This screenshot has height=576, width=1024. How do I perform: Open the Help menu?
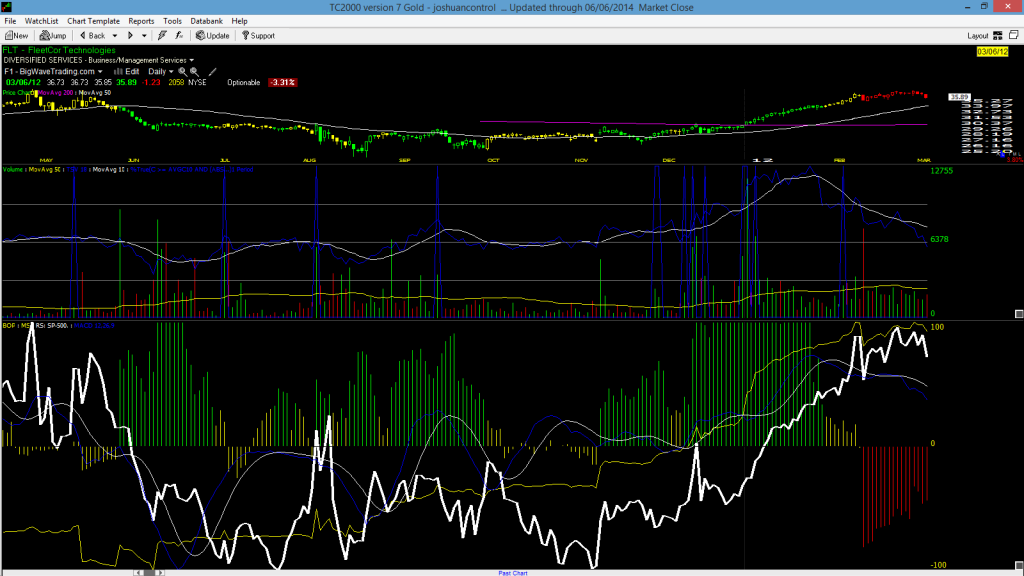tap(240, 21)
